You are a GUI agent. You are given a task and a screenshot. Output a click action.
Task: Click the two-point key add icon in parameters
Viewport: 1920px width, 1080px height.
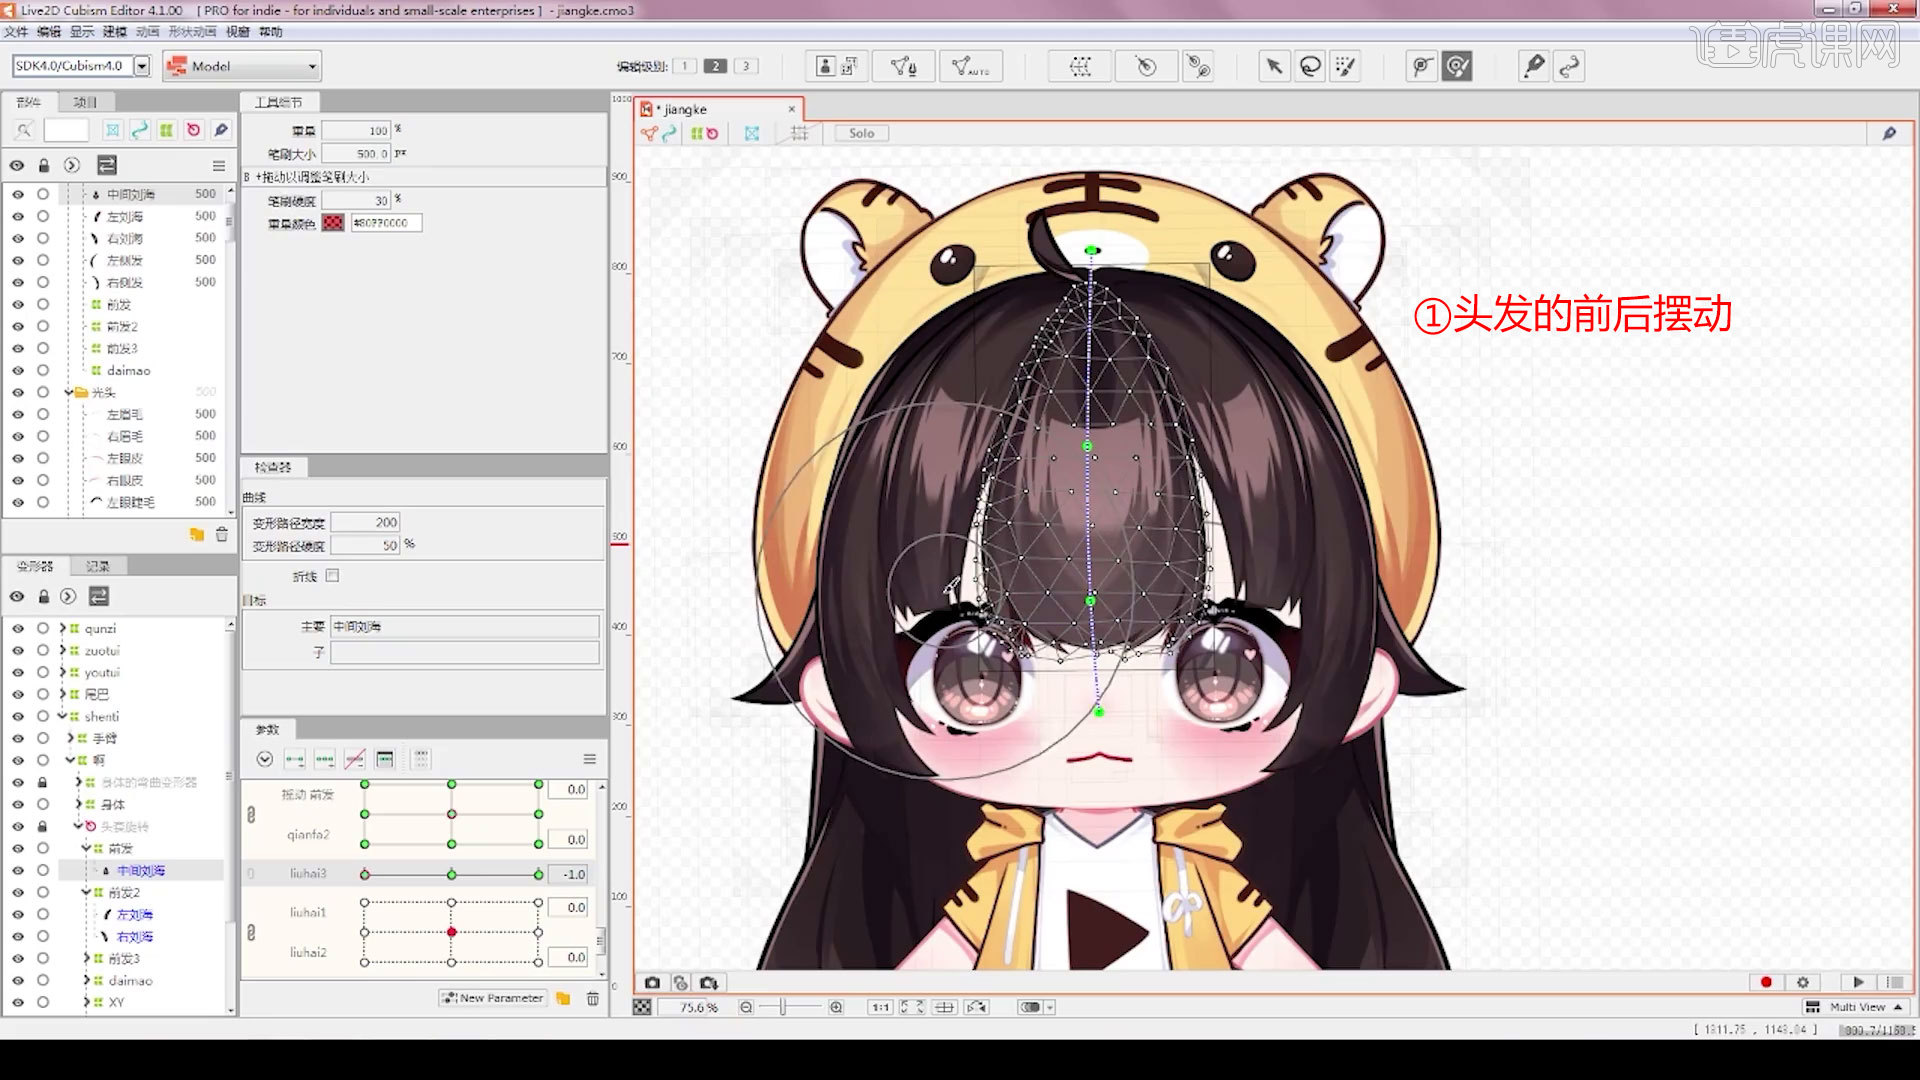click(x=294, y=760)
